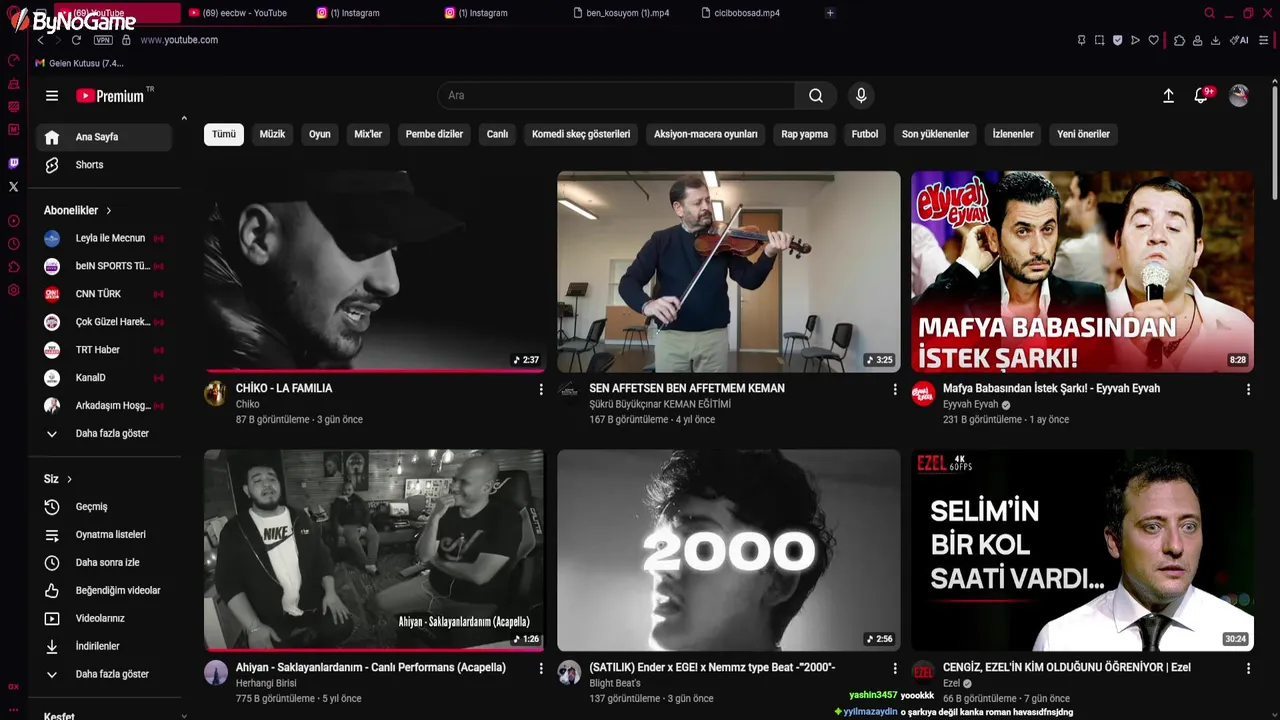Click the pin icon in browser toolbar
This screenshot has height=720, width=1280.
click(1081, 40)
